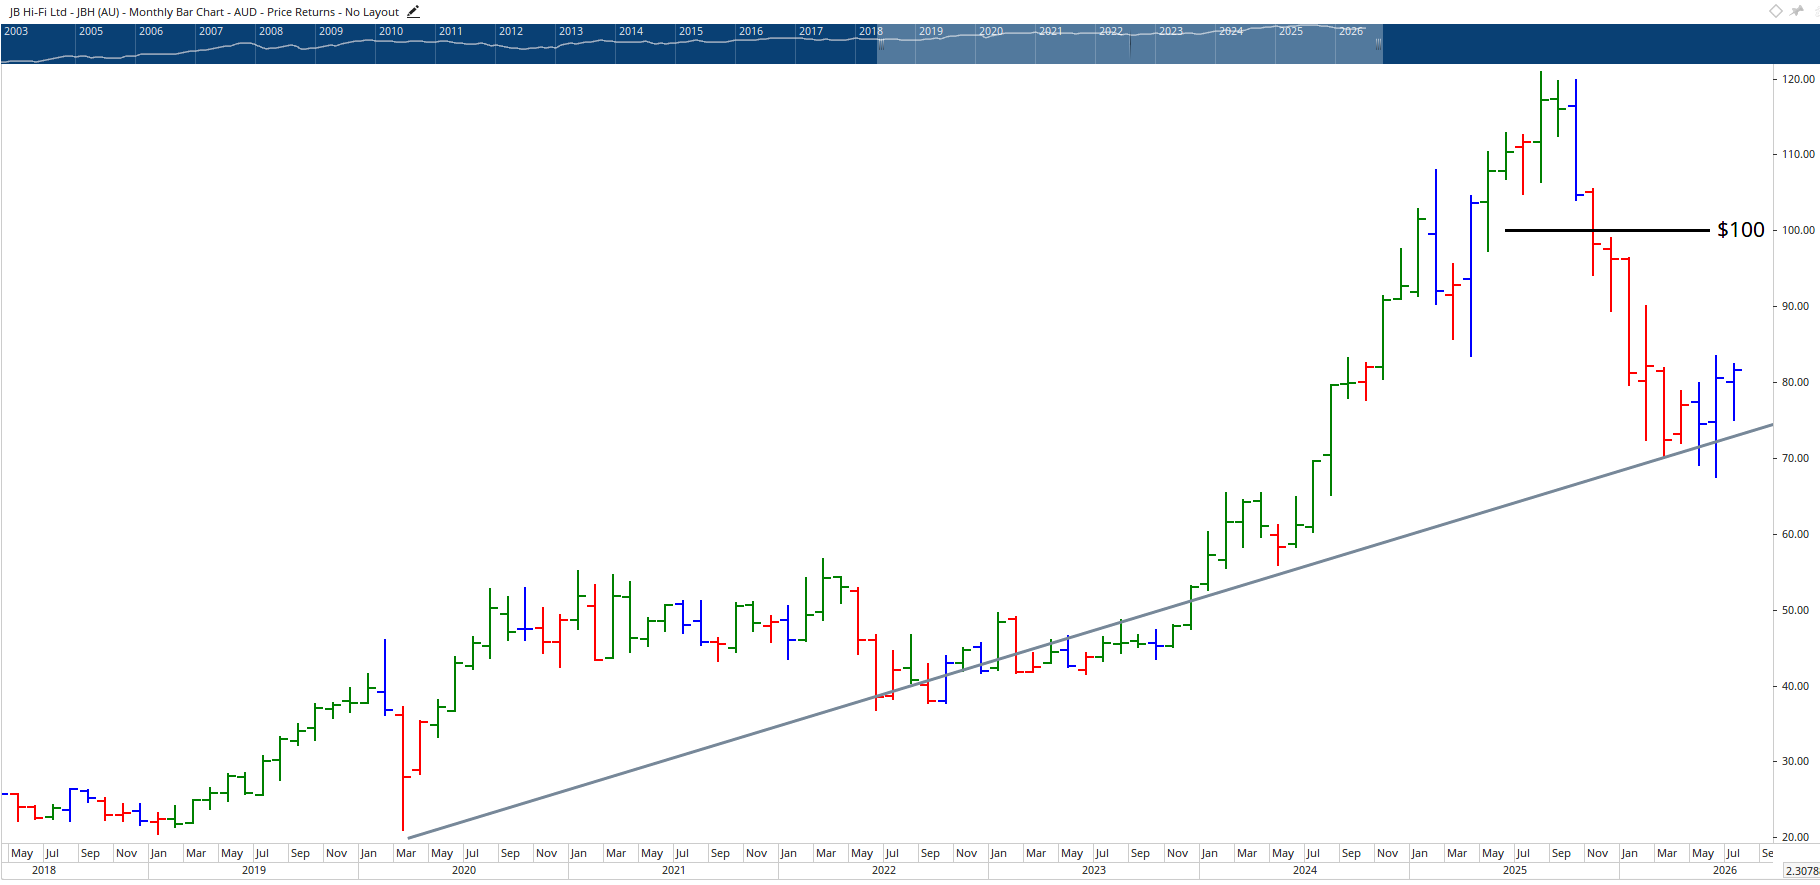Click the pencil edit icon beside chart title

[x=413, y=12]
